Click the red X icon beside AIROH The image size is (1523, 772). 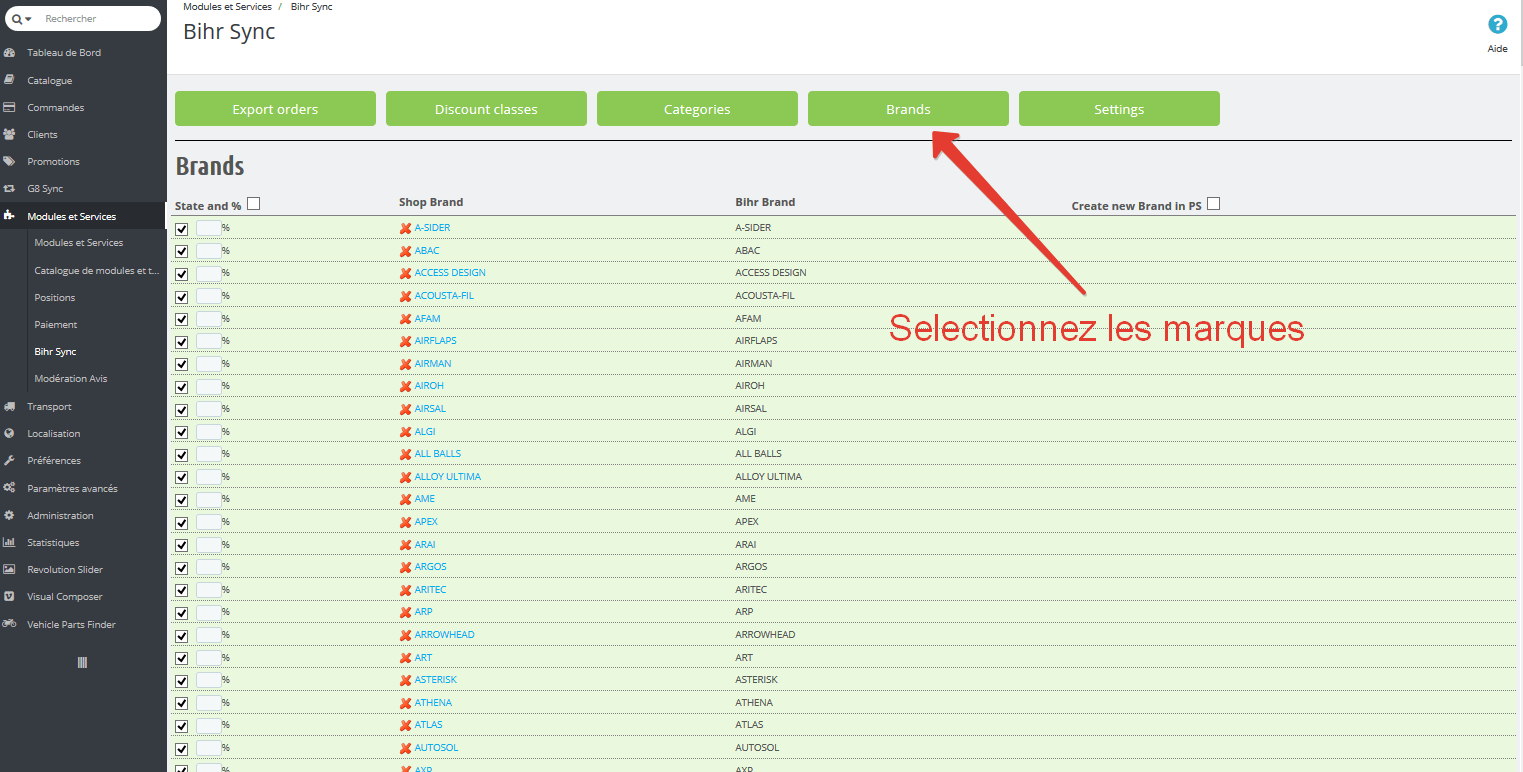click(x=405, y=386)
